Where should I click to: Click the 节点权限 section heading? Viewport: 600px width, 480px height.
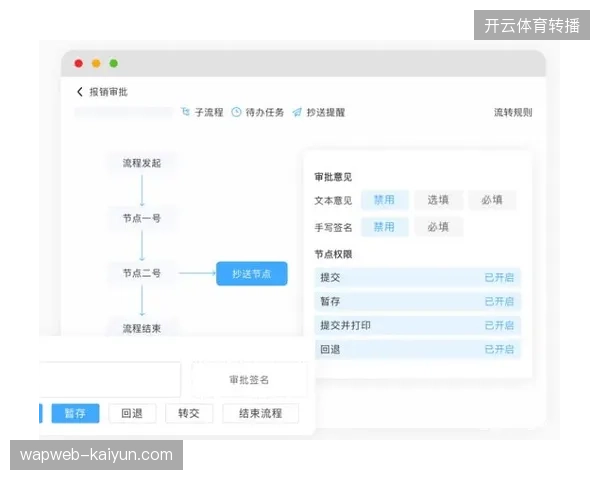click(x=333, y=255)
